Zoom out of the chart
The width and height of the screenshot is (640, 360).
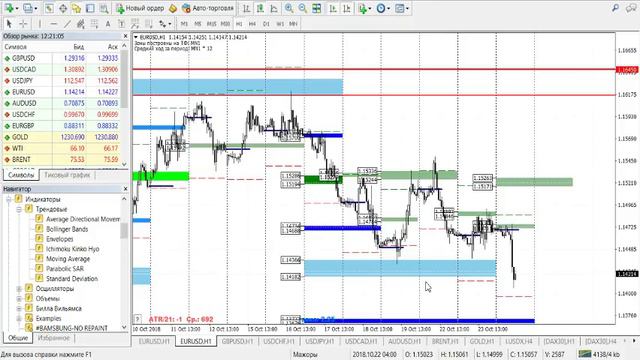(x=302, y=8)
